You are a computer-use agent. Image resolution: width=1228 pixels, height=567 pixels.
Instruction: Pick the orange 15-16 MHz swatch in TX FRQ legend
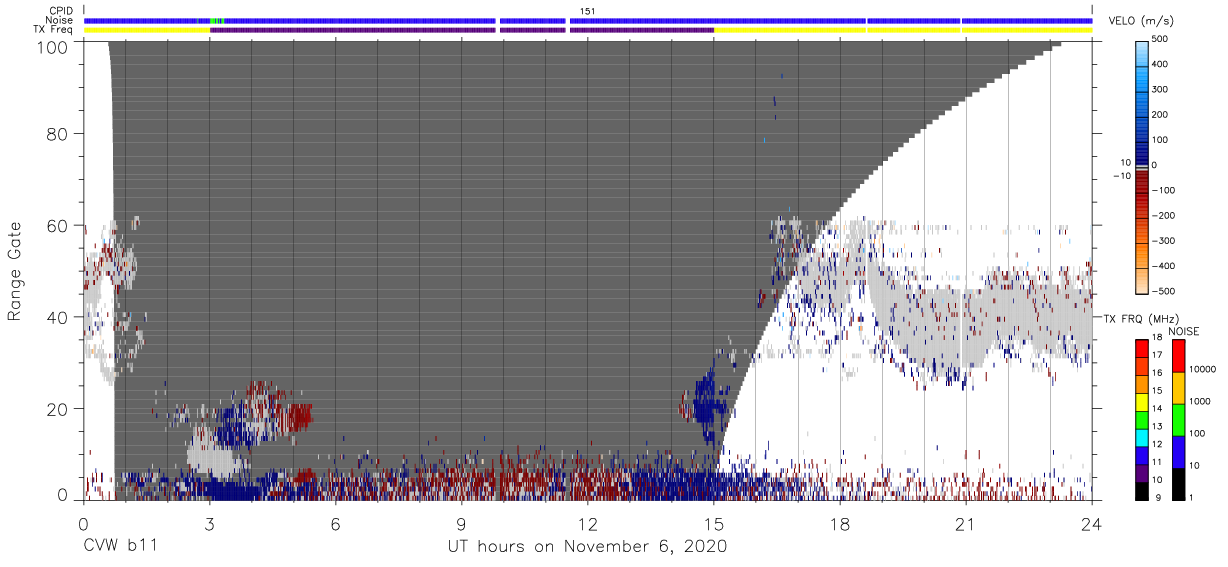click(x=1142, y=384)
